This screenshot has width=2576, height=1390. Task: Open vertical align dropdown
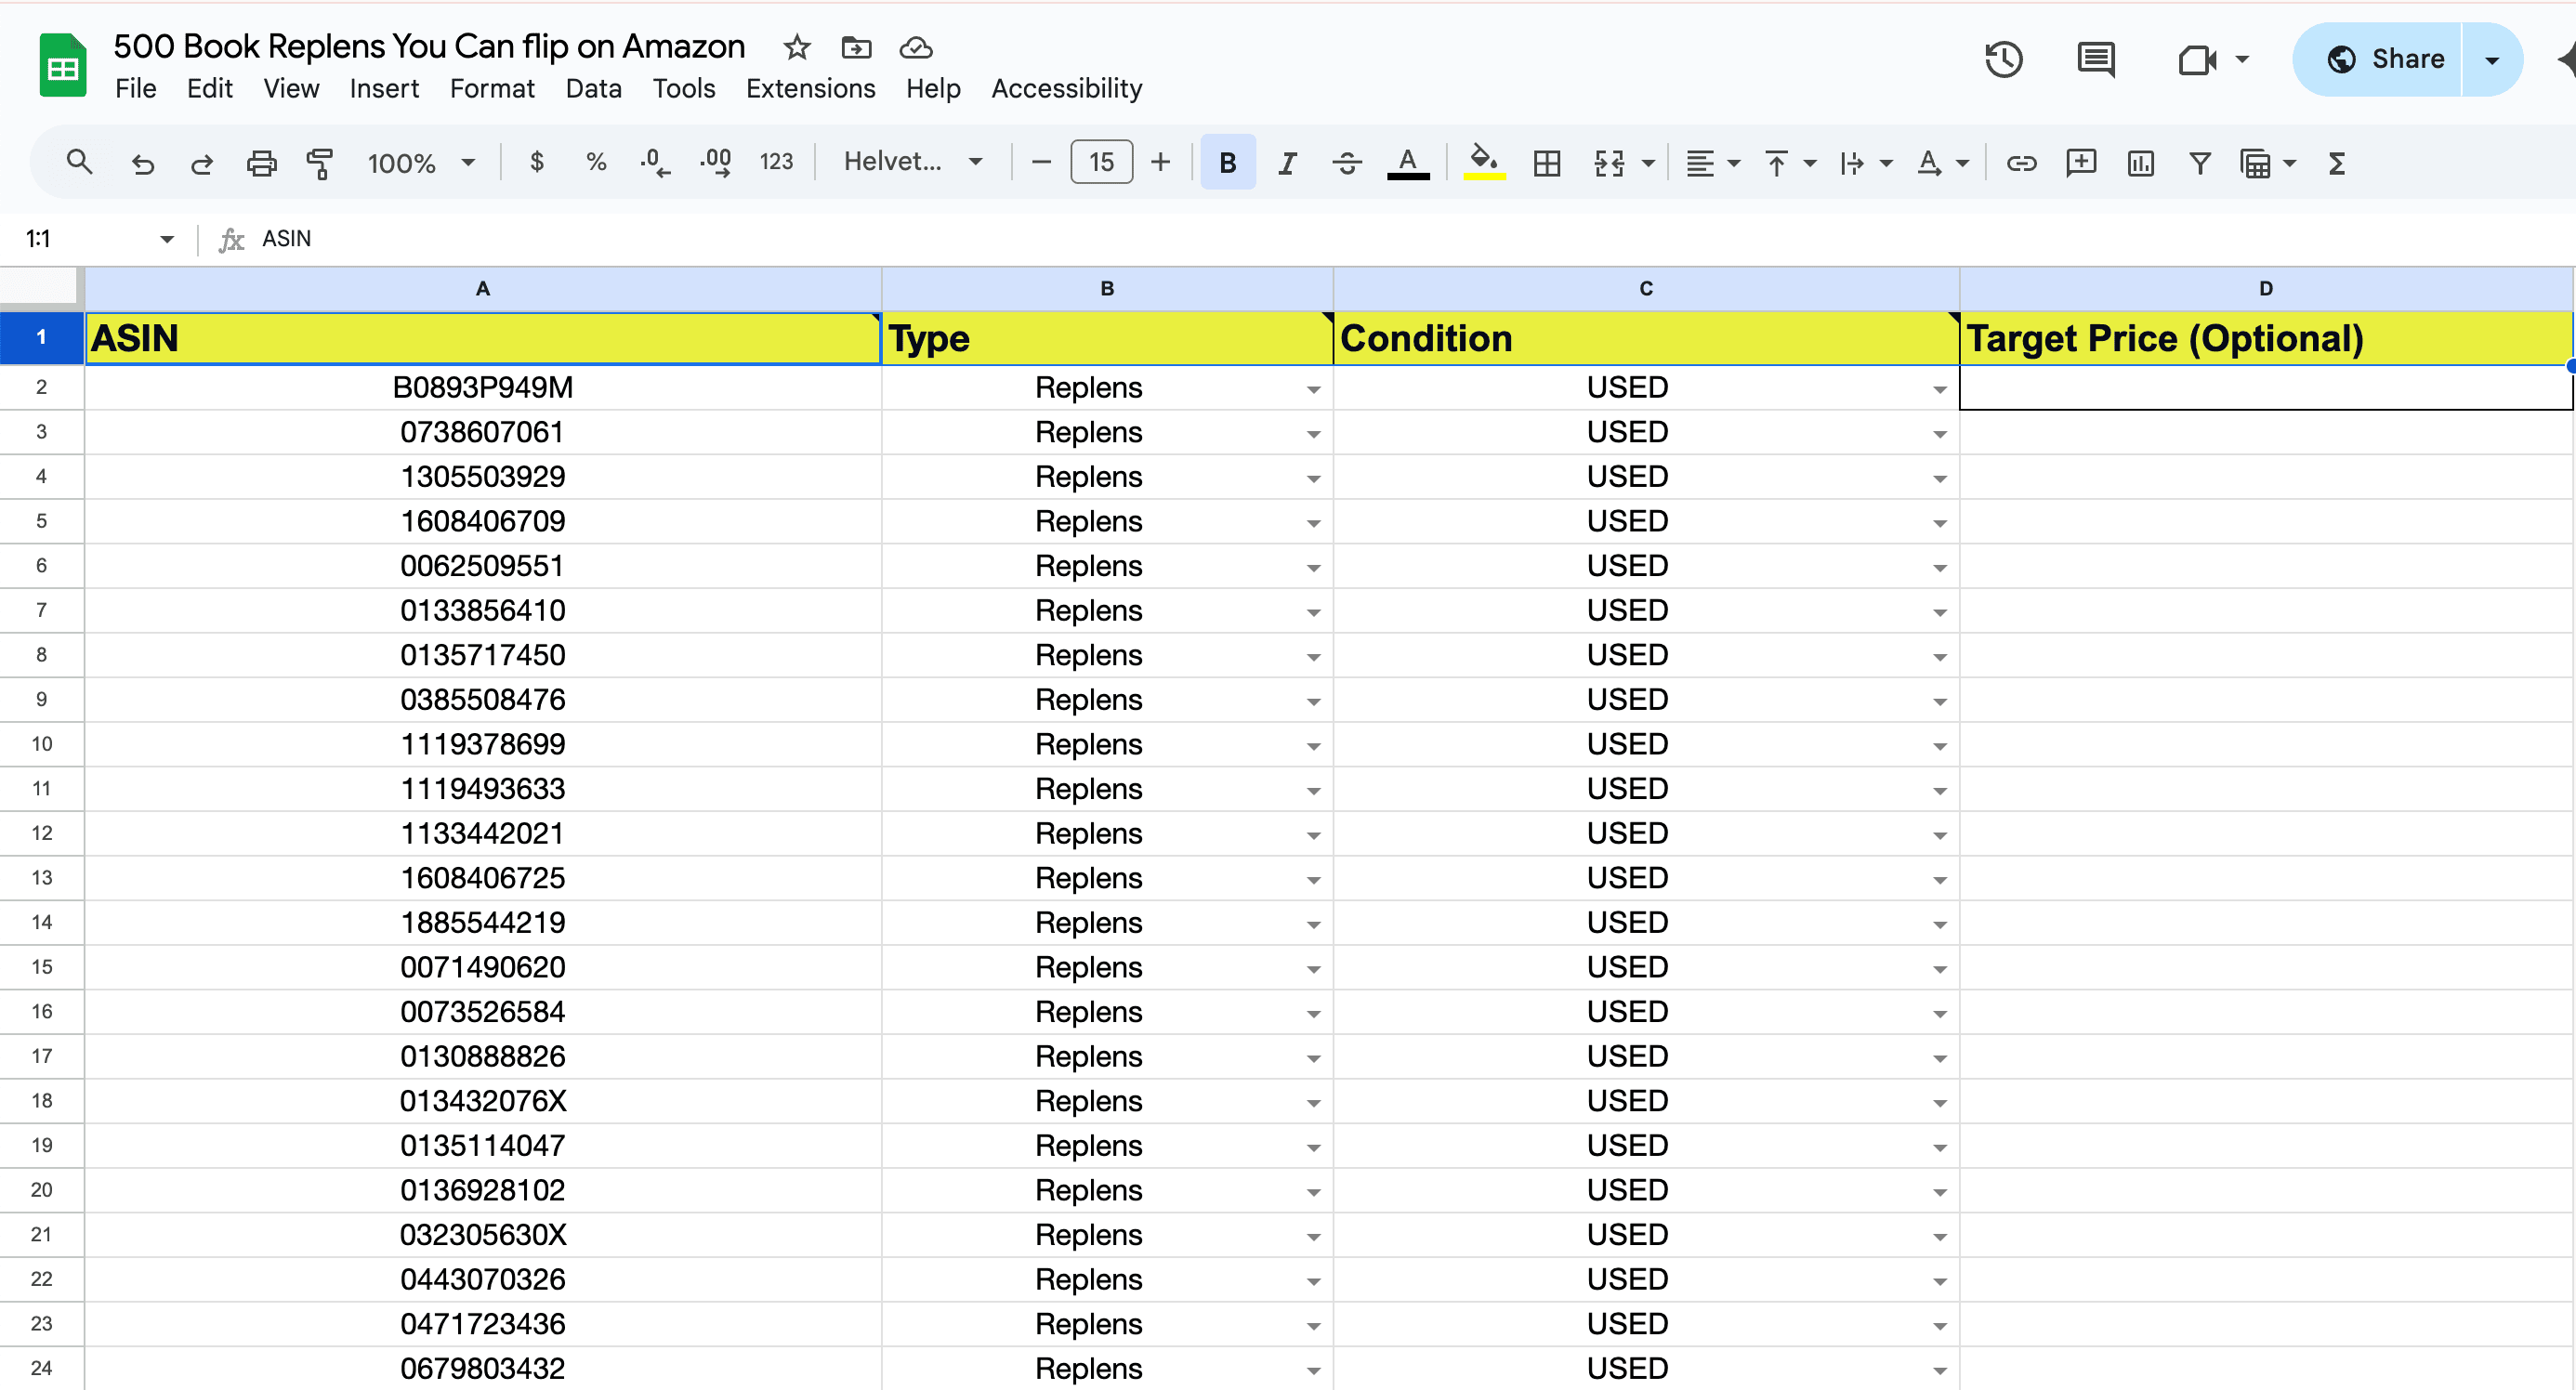(x=1789, y=162)
